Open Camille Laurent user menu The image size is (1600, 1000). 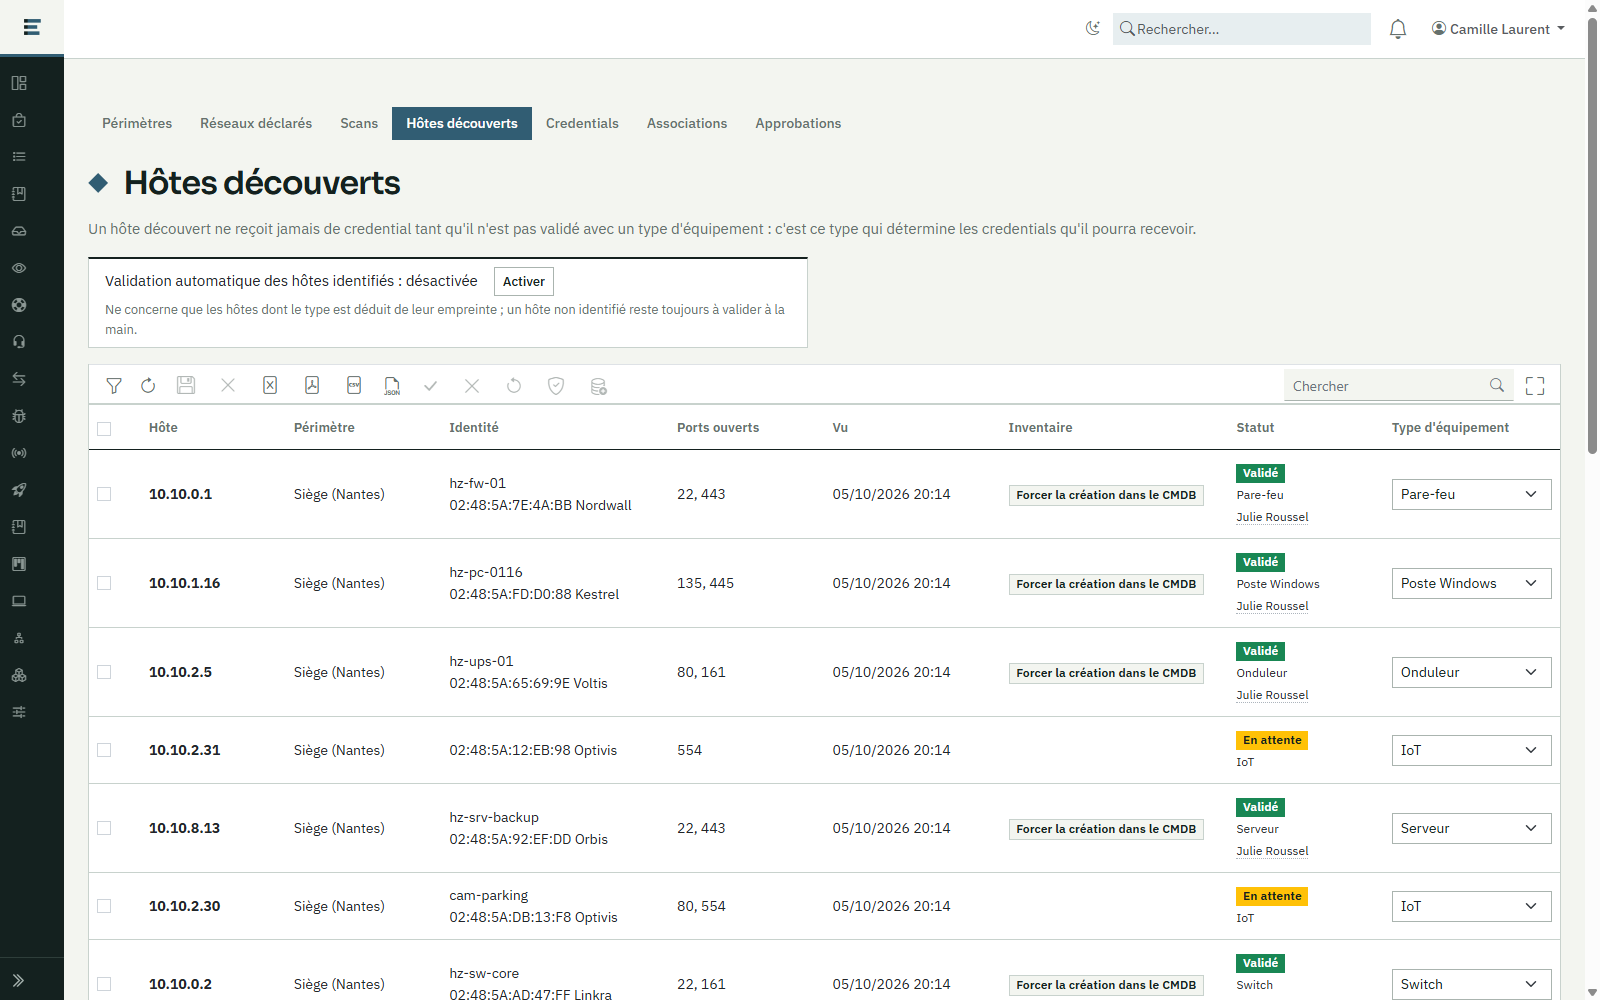1498,29
